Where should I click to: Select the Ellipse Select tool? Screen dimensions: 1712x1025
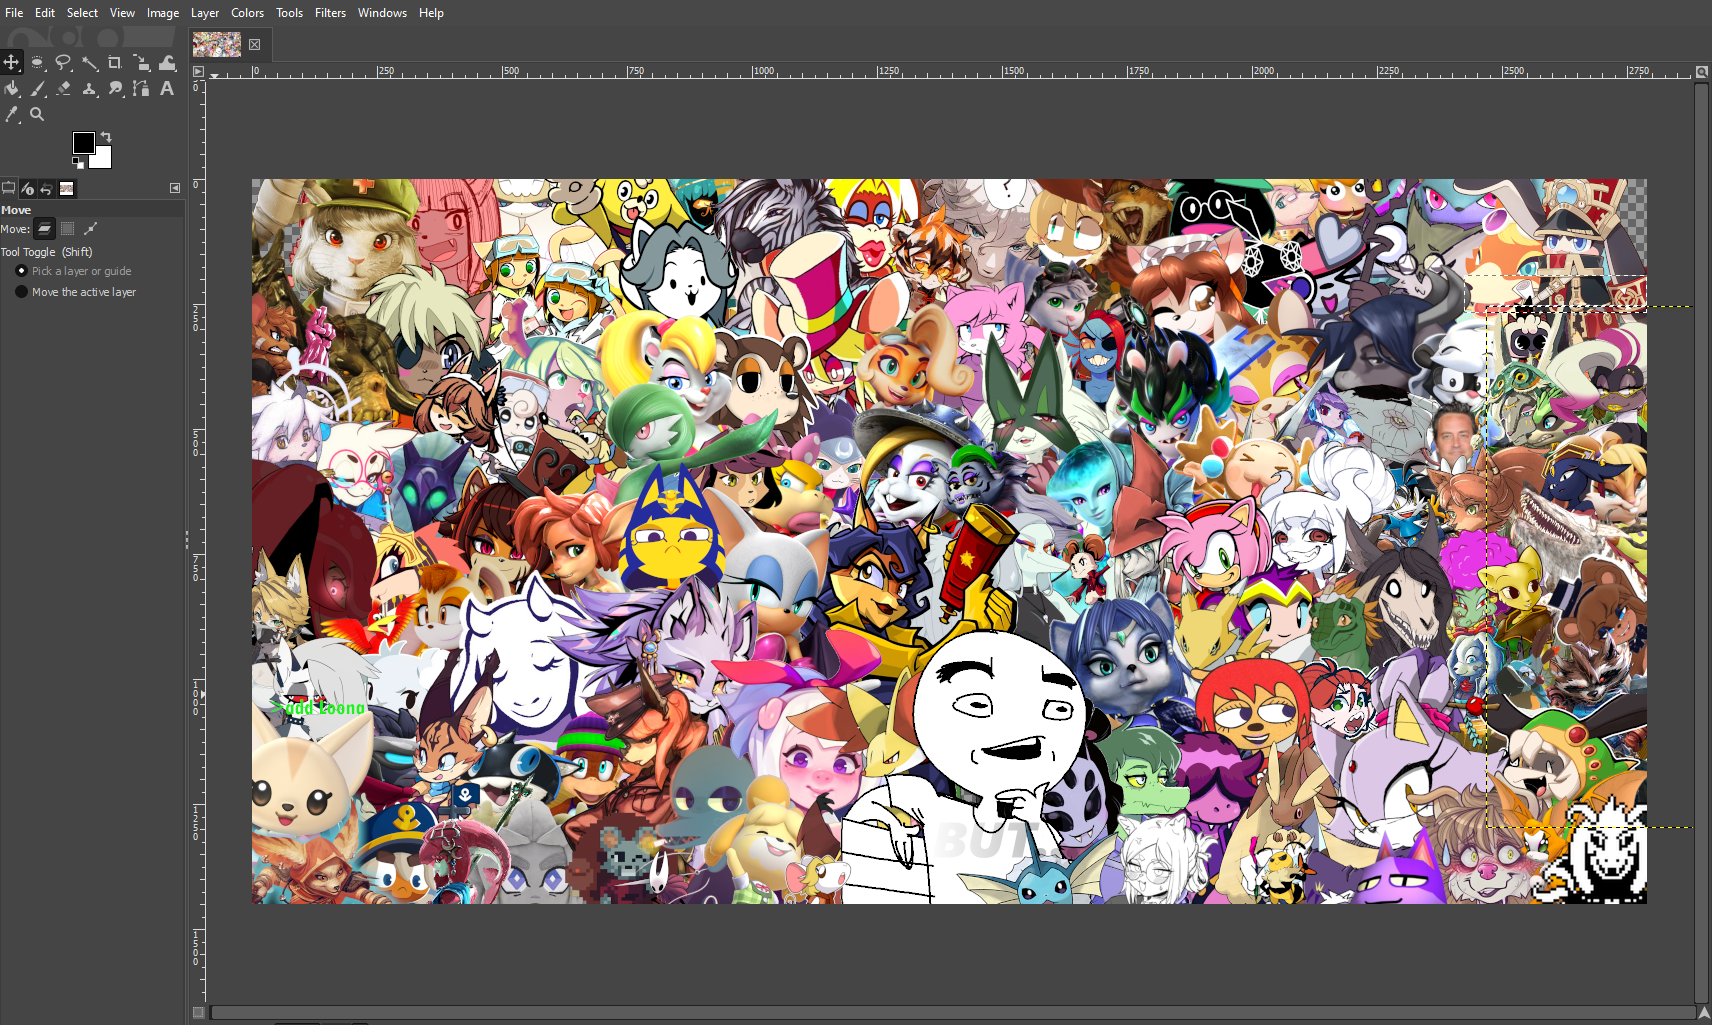tap(37, 62)
